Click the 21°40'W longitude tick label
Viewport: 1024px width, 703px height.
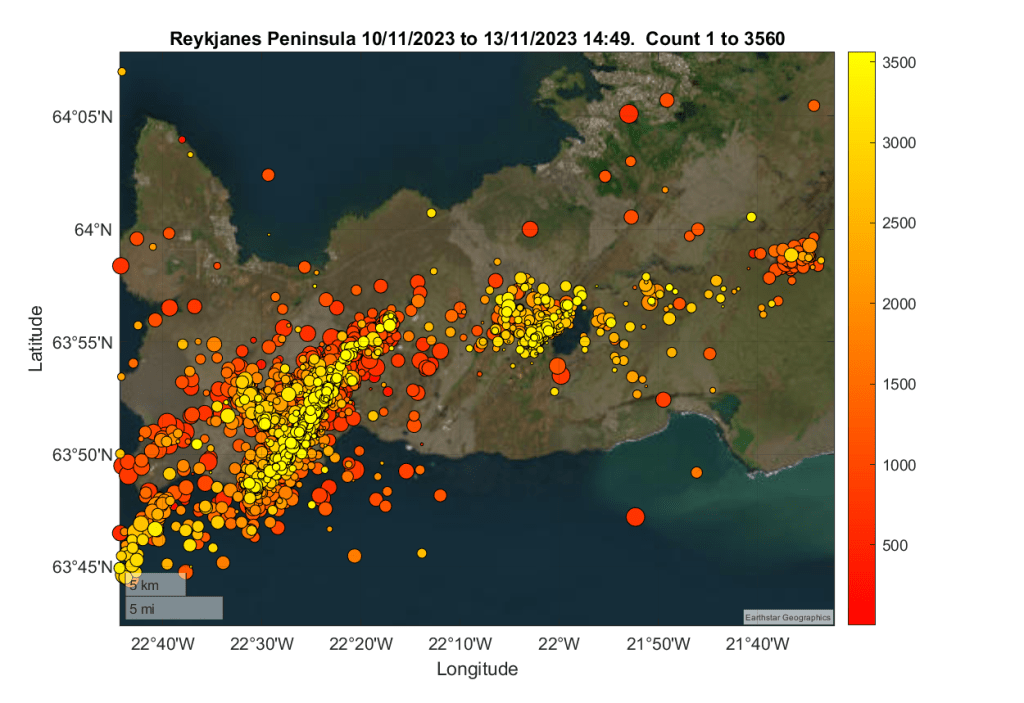[761, 642]
